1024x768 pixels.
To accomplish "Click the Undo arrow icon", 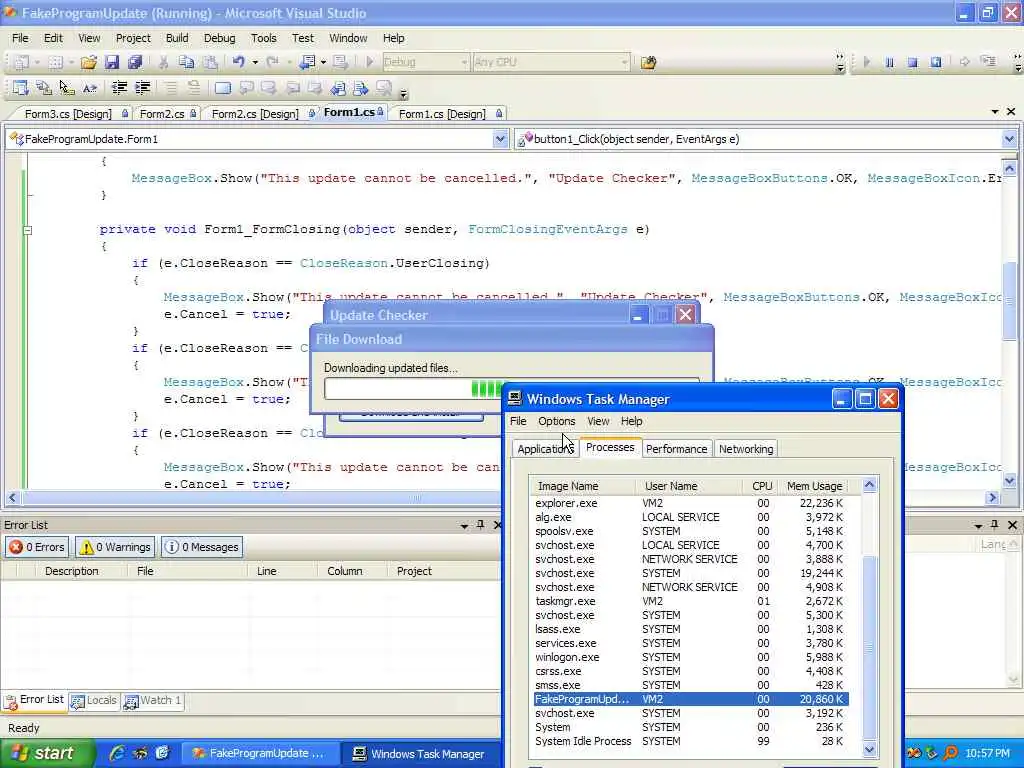I will point(238,62).
